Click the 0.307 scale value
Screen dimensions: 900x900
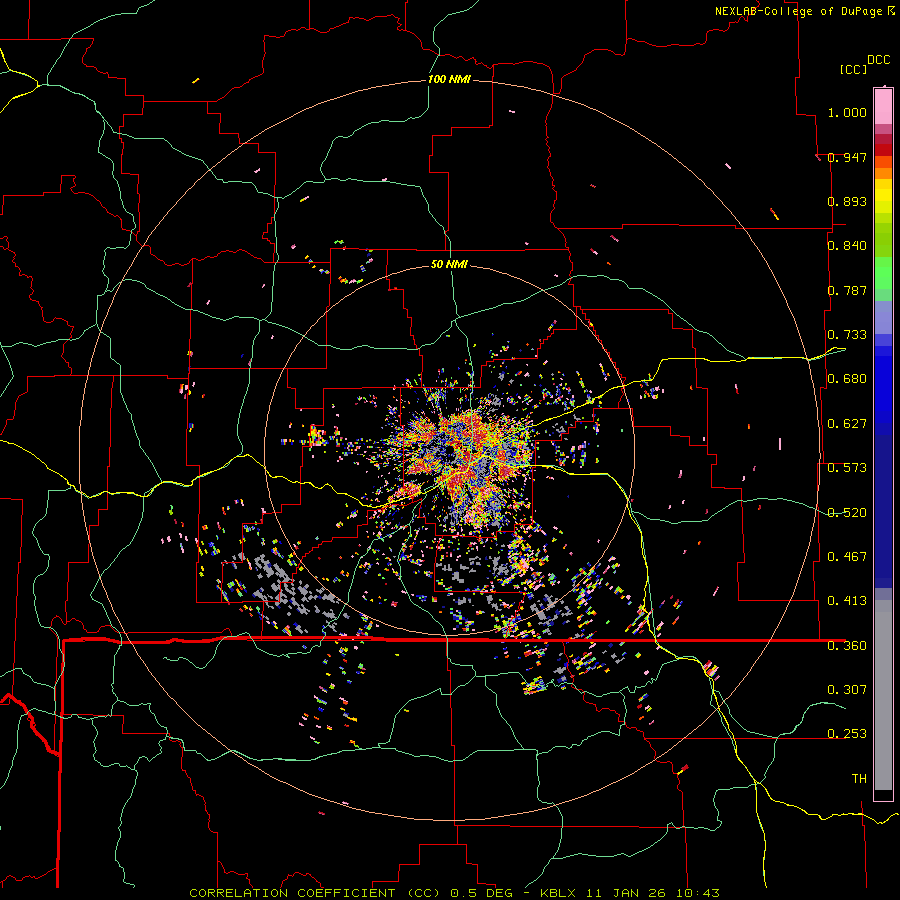click(847, 689)
